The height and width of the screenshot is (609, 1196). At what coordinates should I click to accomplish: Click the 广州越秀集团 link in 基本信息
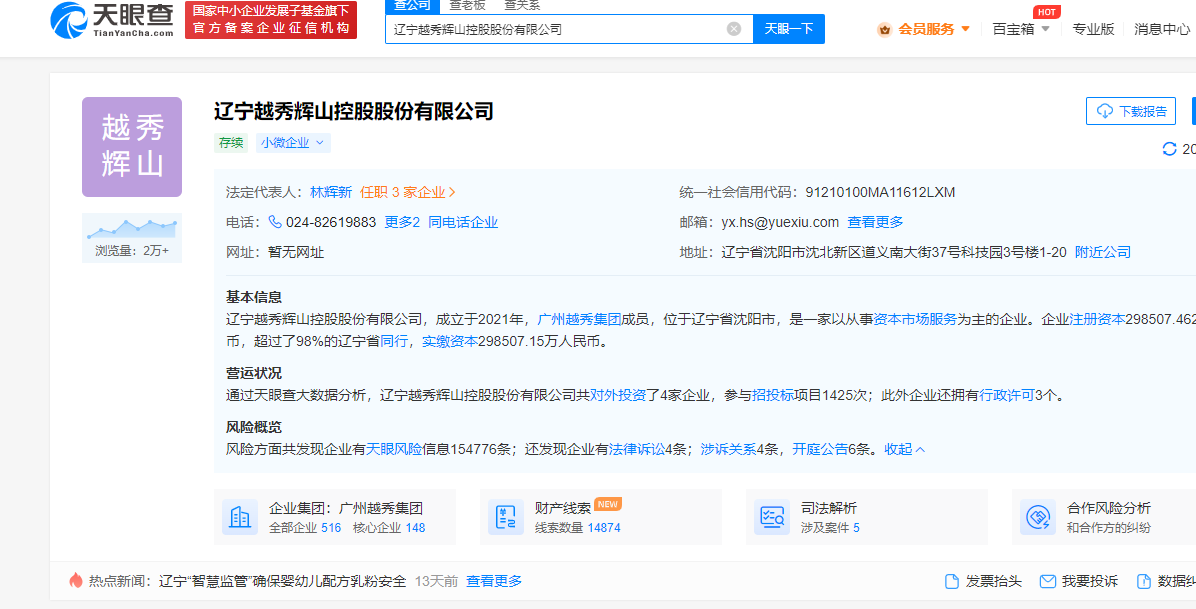580,319
